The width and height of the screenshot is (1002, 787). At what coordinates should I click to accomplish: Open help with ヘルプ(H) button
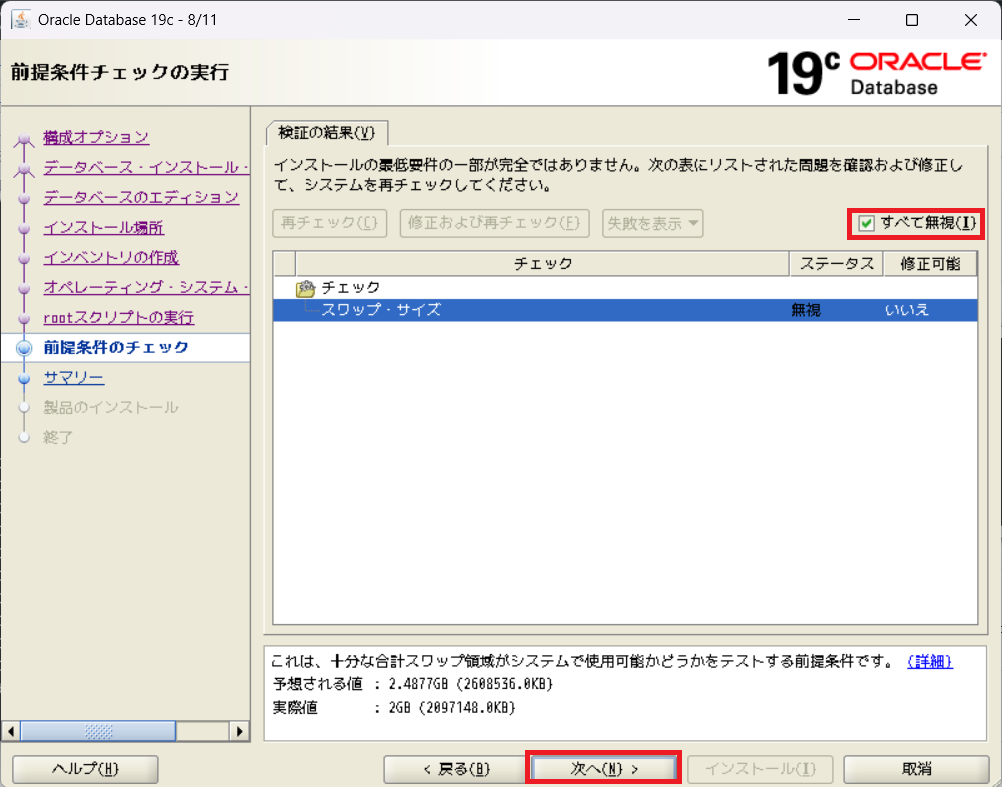pos(85,769)
